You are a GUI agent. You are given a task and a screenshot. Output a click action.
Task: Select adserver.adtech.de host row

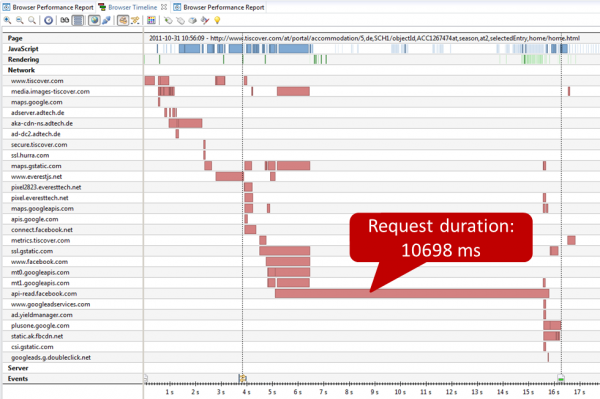pyautogui.click(x=73, y=113)
